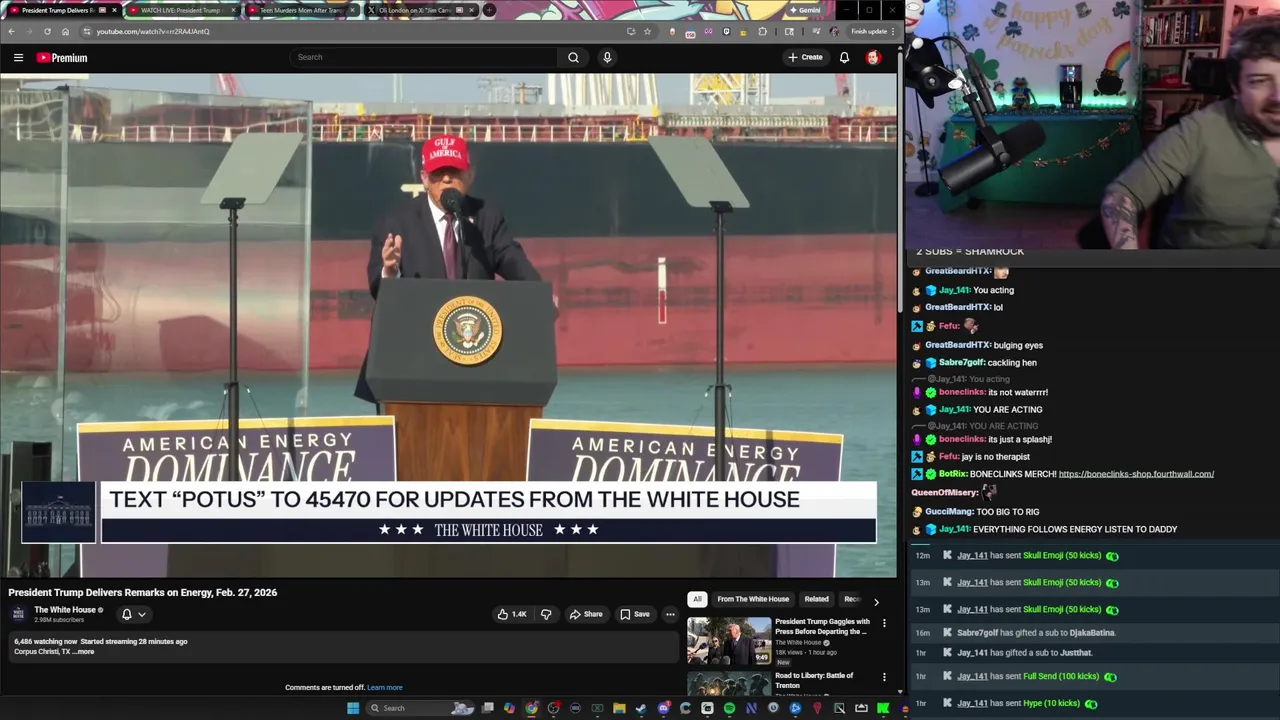1280x720 pixels.
Task: Select the From The White House chip
Action: pyautogui.click(x=753, y=599)
